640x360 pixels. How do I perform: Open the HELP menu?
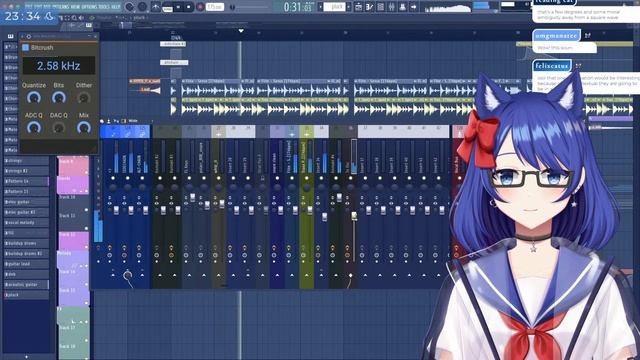pos(116,7)
